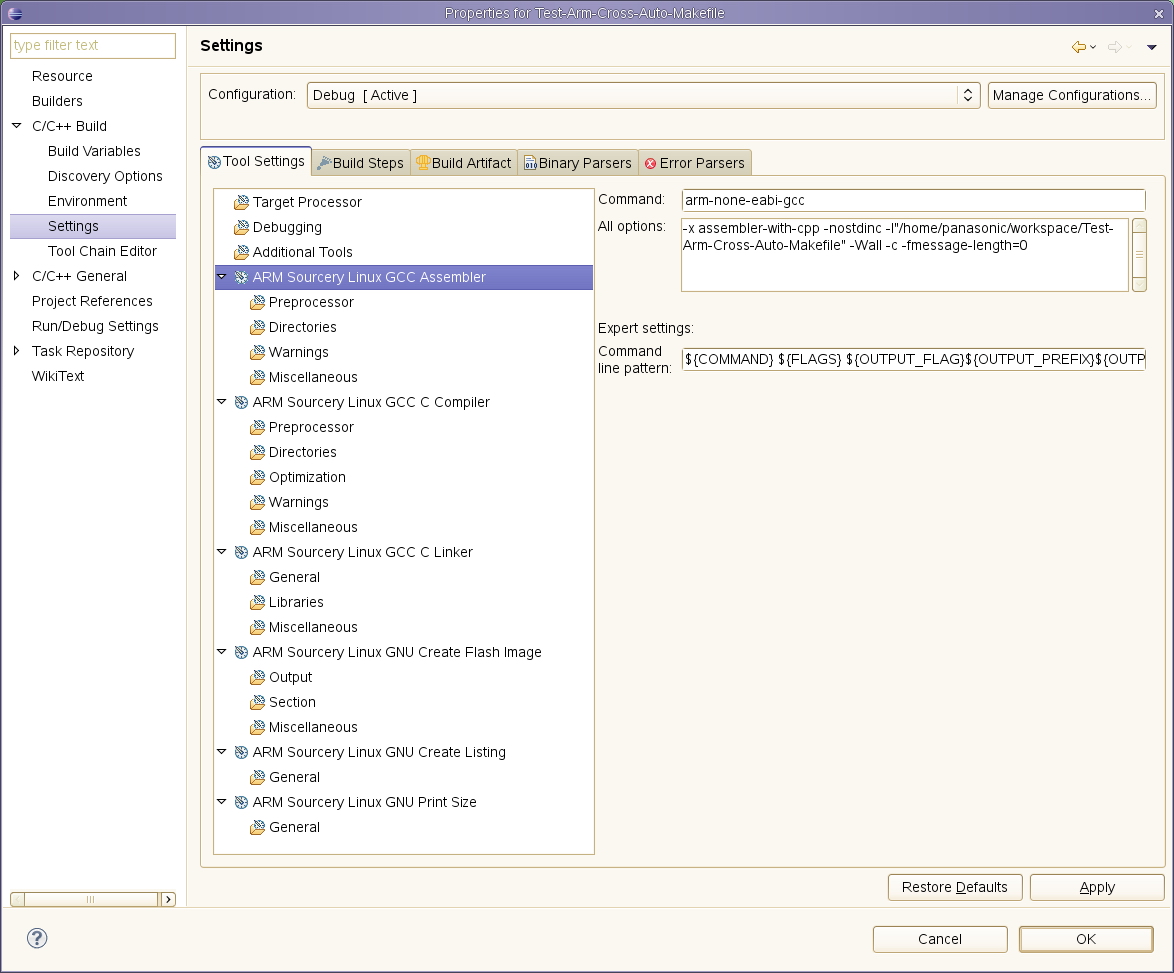
Task: Click the Output option icon
Action: (258, 677)
